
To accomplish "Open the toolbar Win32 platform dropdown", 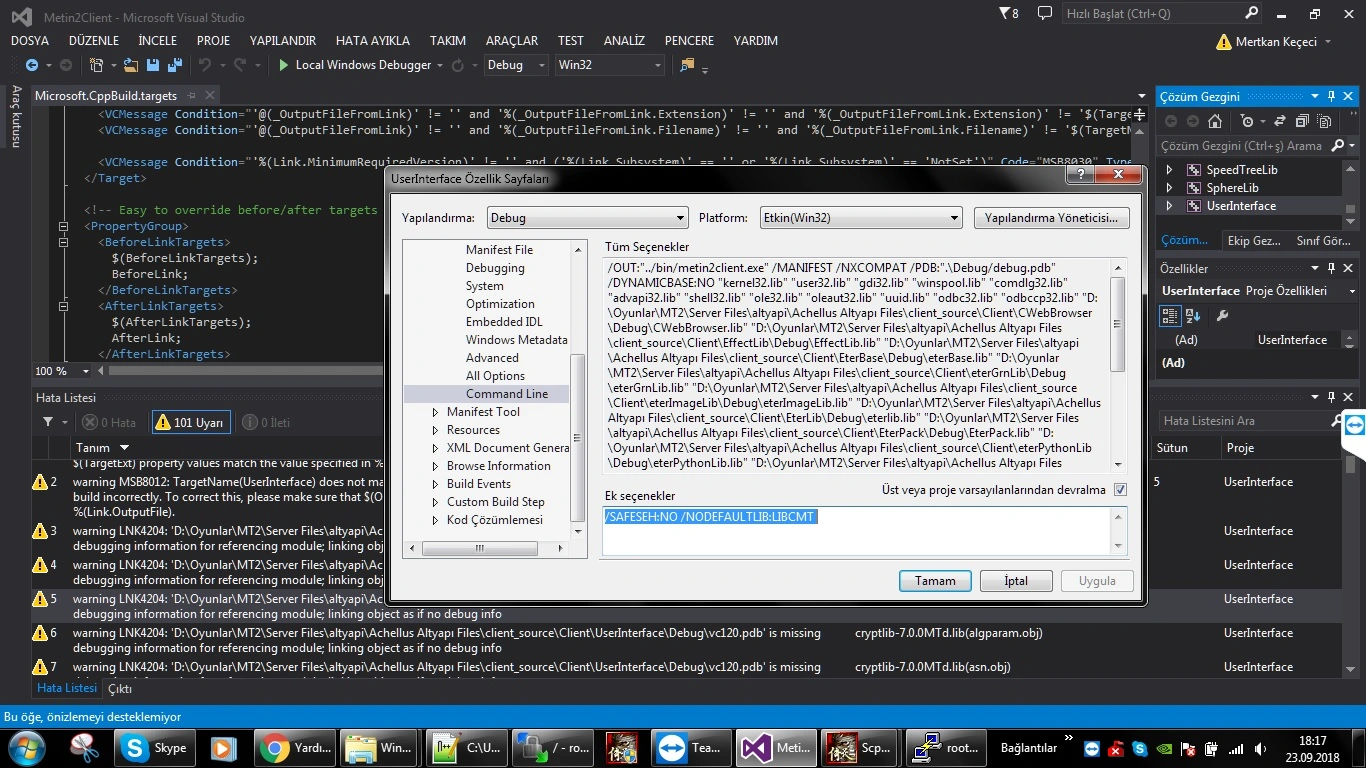I will click(x=610, y=65).
